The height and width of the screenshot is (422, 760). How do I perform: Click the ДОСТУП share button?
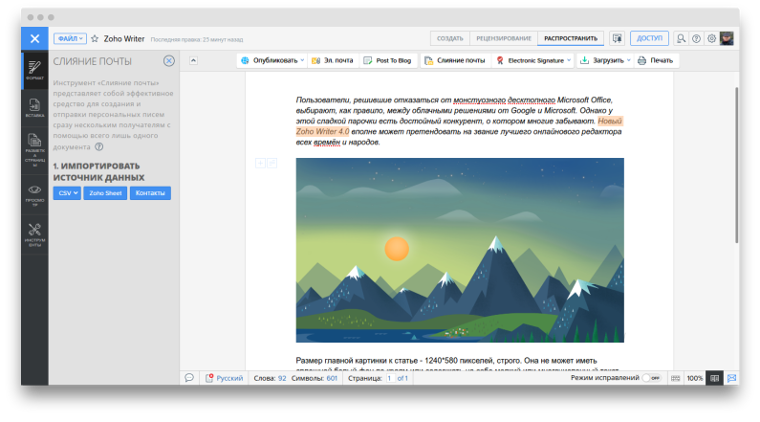pos(649,38)
